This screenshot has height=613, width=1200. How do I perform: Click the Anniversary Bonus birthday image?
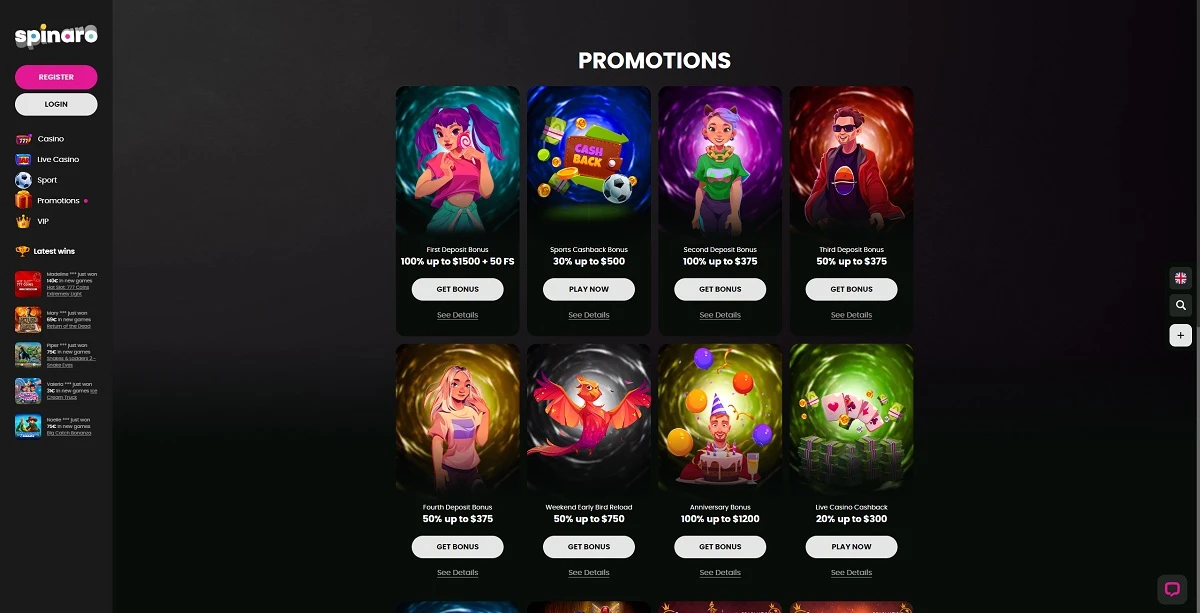click(x=720, y=418)
